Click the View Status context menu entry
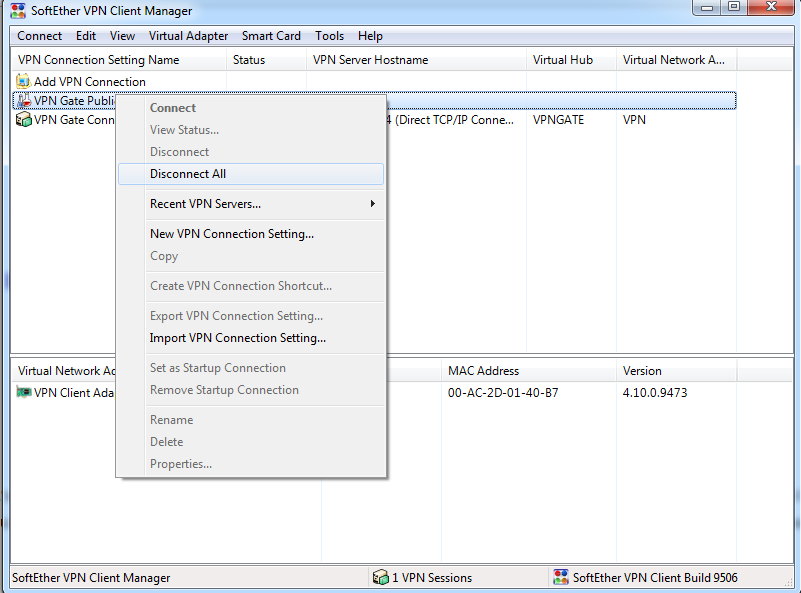Screen dimensions: 801x593 point(251,130)
